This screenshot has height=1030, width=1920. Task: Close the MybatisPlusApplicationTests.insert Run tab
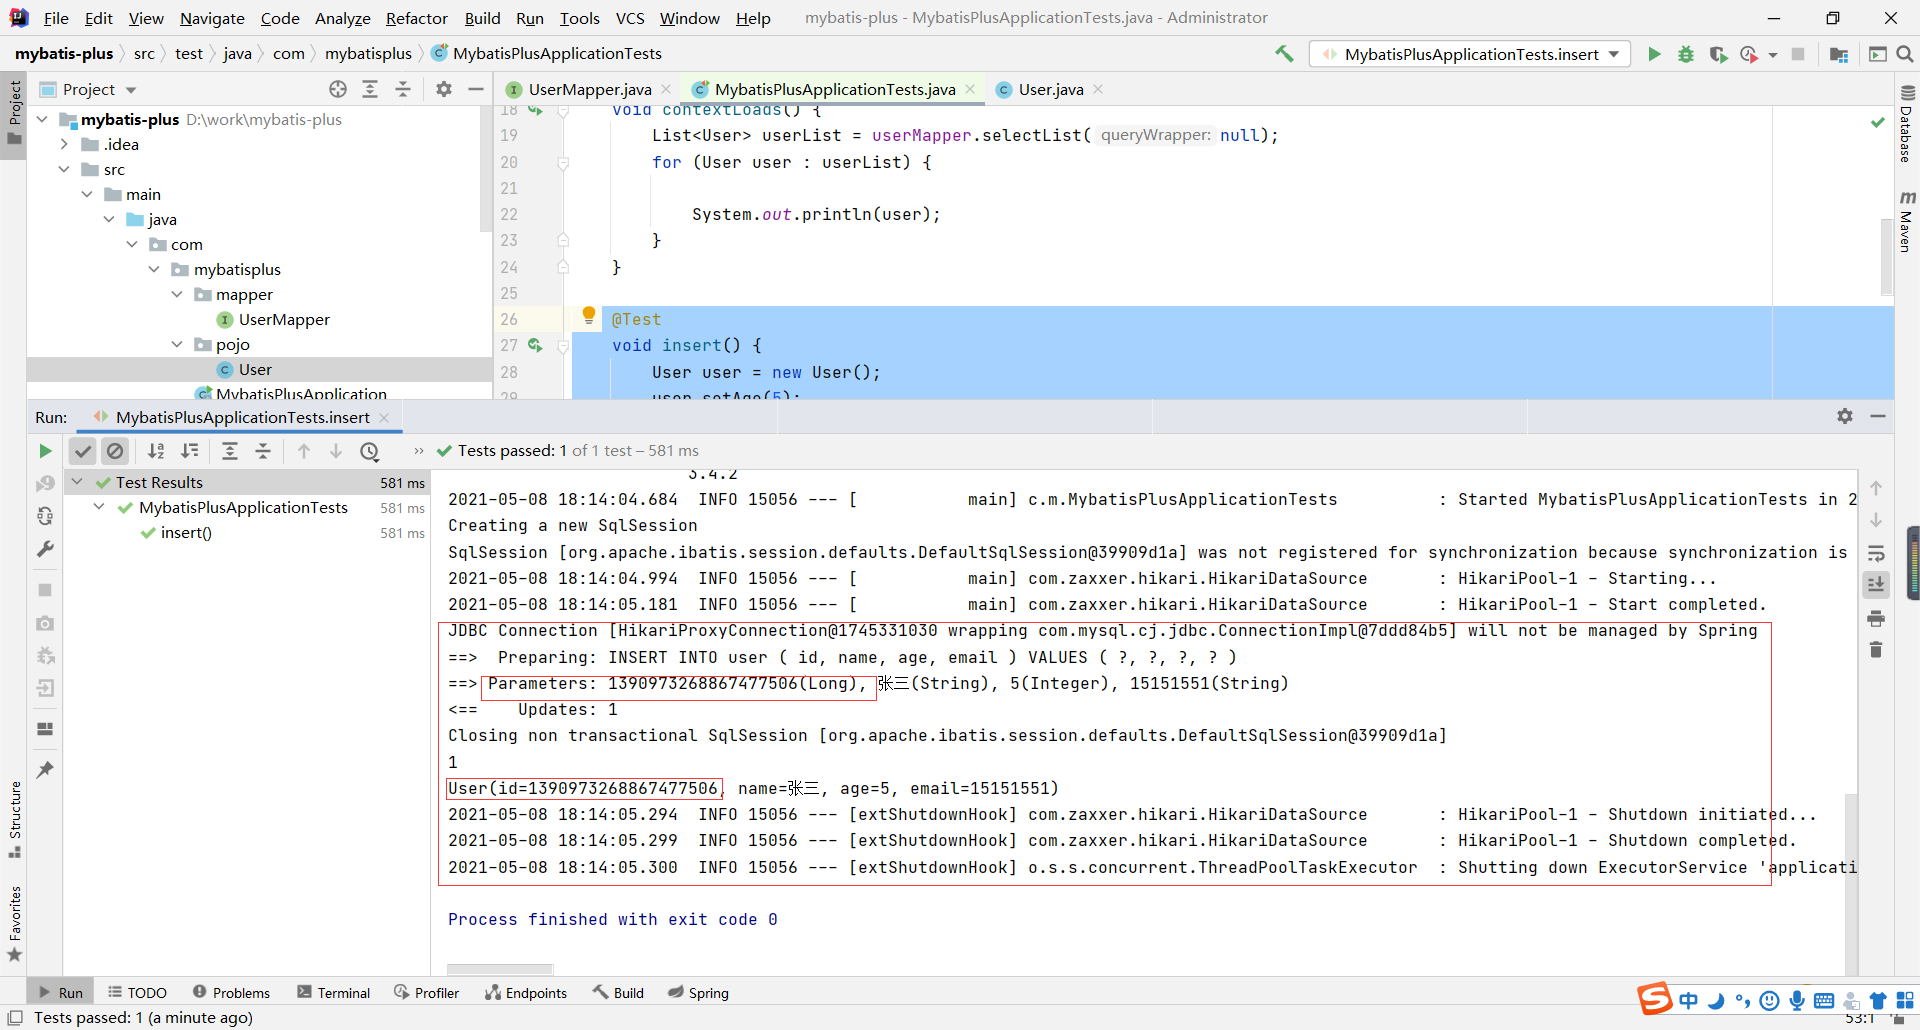point(384,418)
